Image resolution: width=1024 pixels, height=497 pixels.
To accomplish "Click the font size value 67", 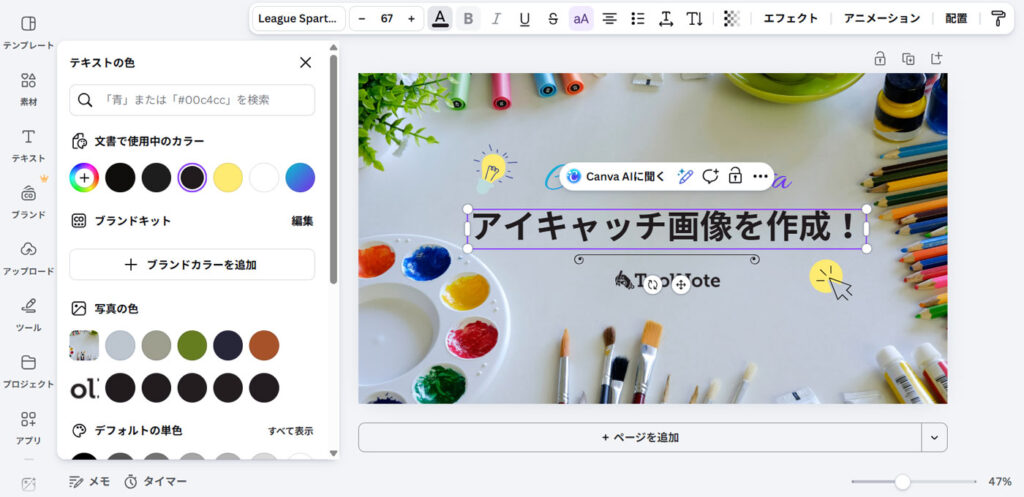I will tap(387, 18).
